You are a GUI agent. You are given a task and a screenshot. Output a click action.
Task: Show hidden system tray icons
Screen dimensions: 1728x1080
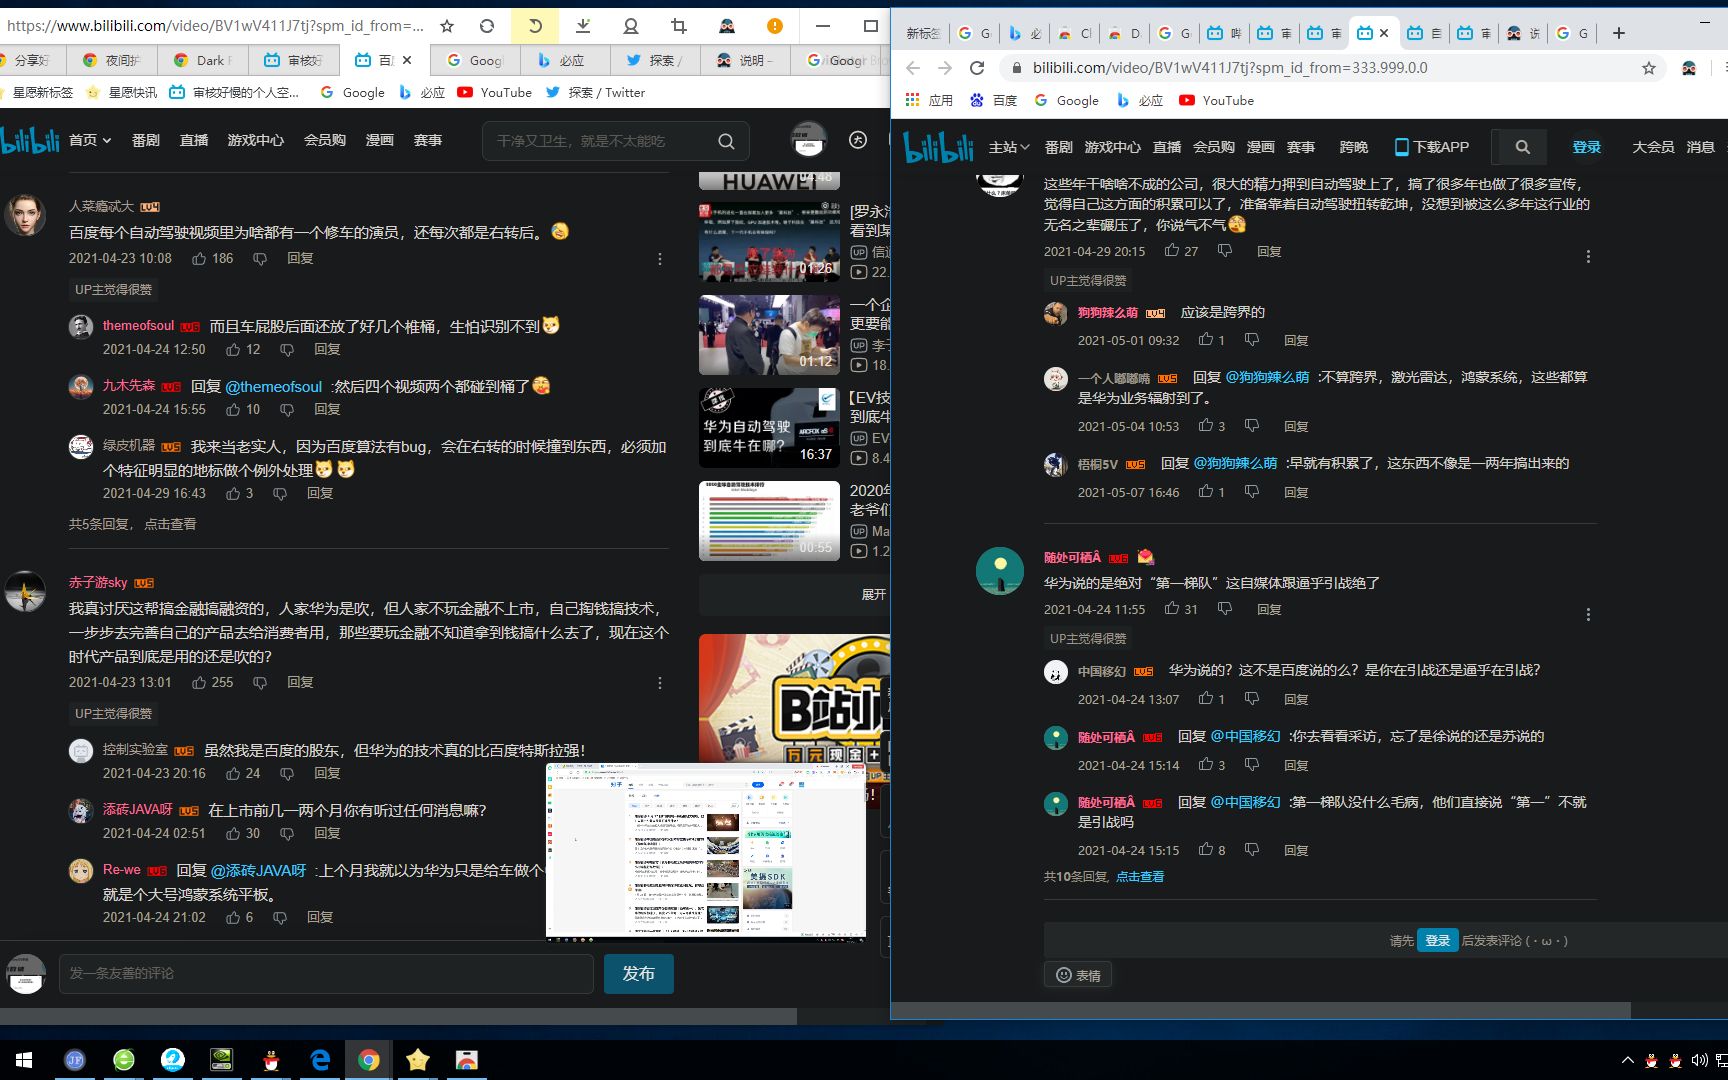(x=1627, y=1060)
